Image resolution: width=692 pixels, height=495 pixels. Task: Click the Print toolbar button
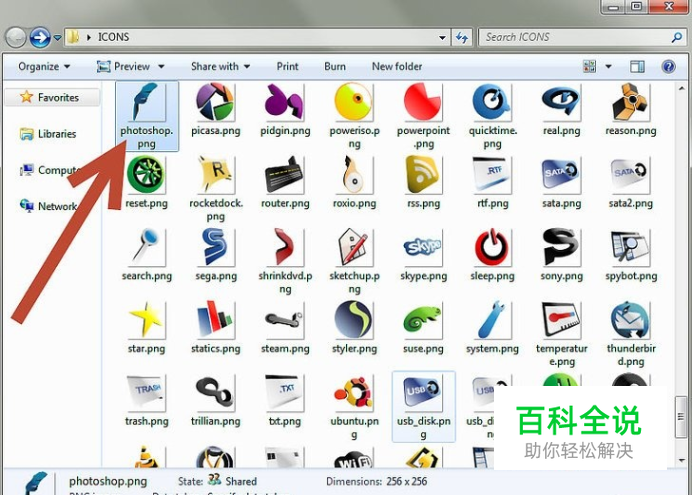[x=287, y=67]
